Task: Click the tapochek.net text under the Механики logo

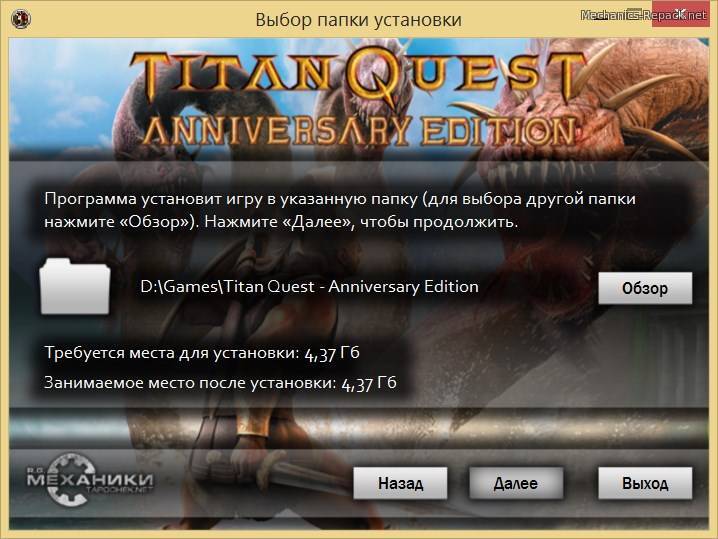Action: [x=119, y=490]
